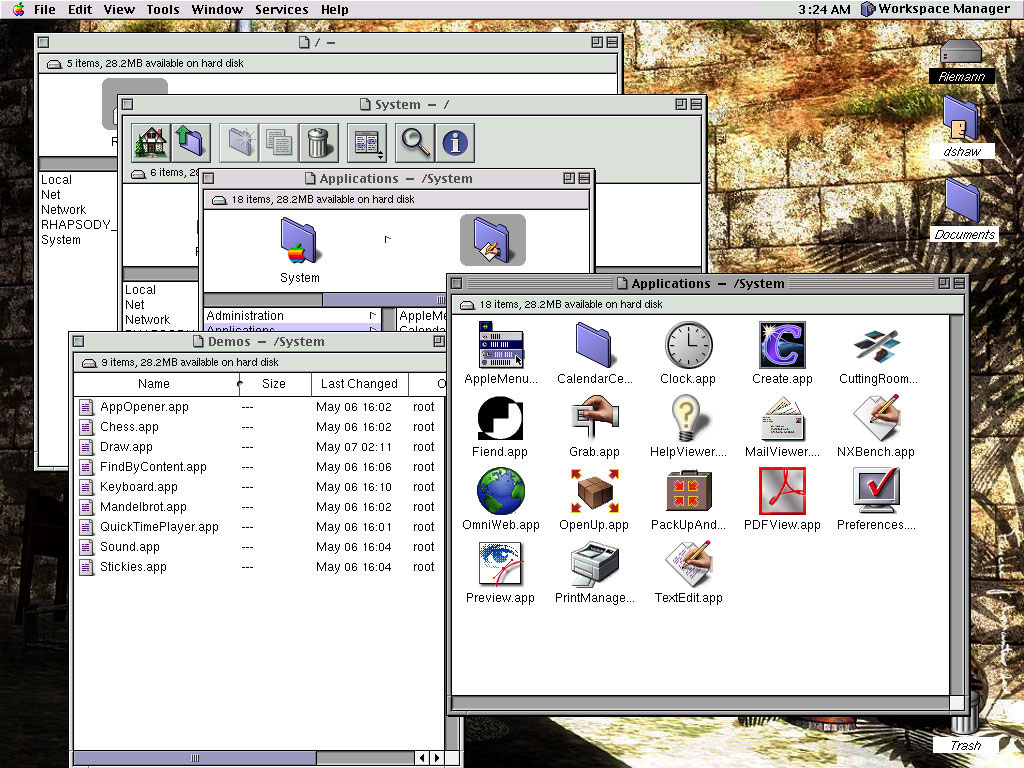The image size is (1024, 768).
Task: Select the System folder icon in shelf
Action: 299,241
